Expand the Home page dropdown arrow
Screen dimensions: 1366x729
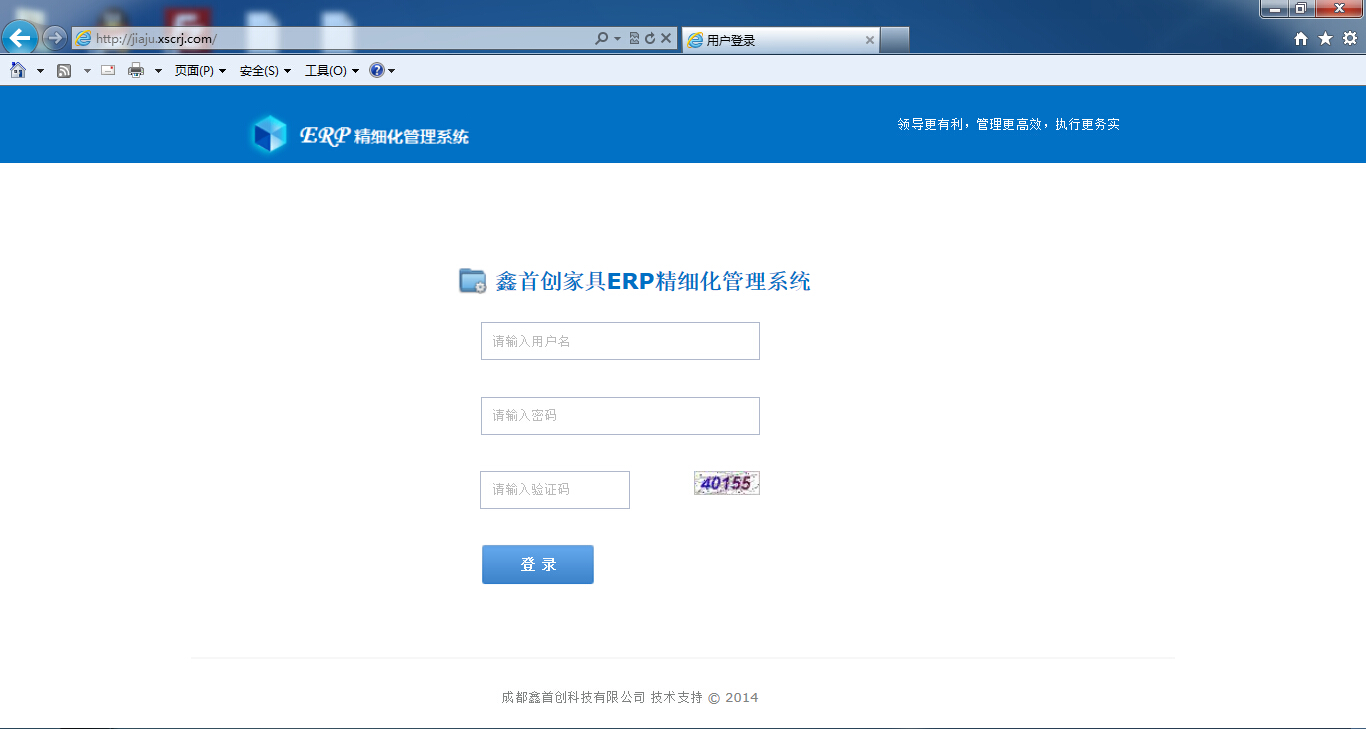tap(40, 71)
